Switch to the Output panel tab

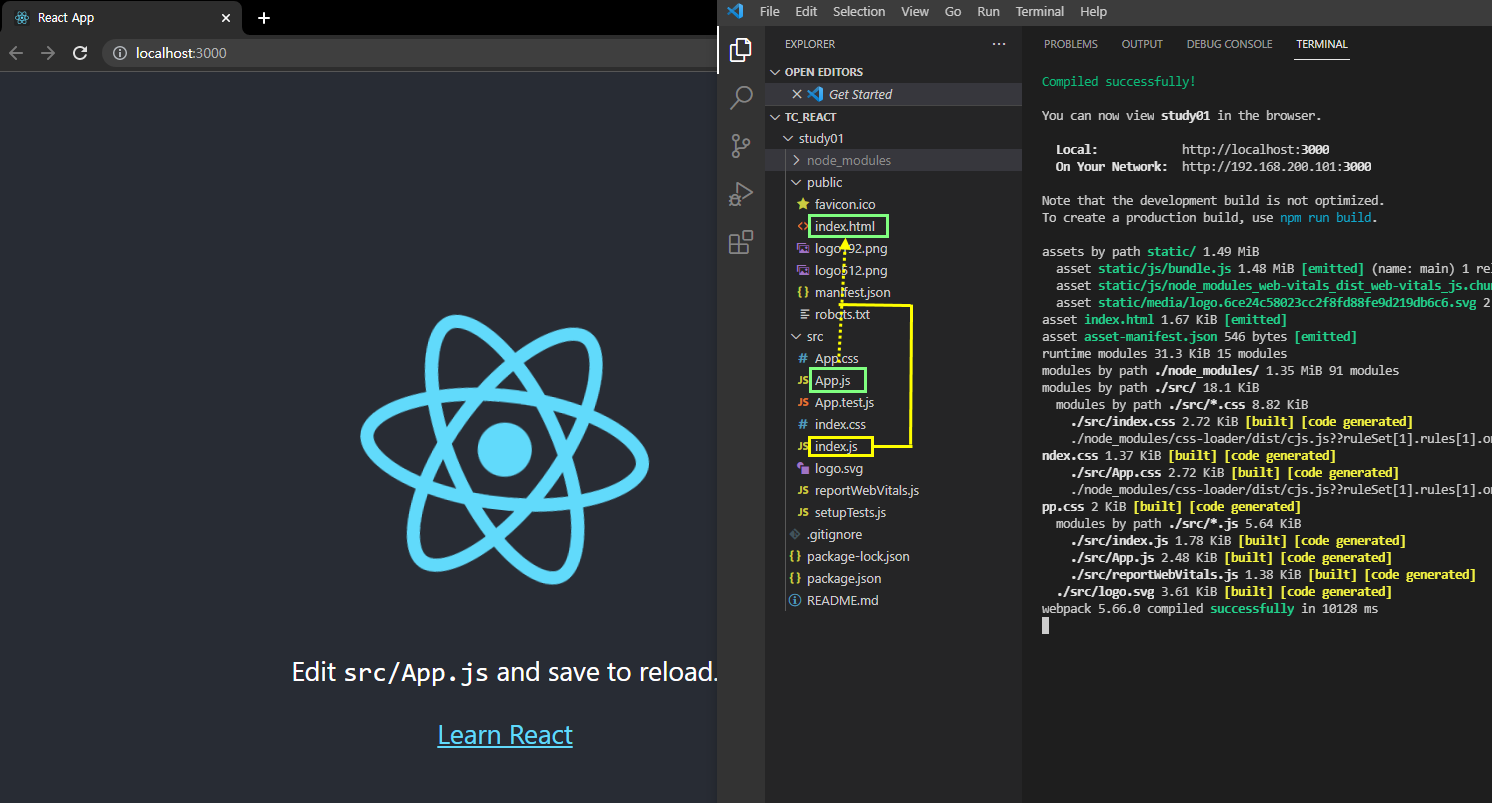coord(1142,44)
